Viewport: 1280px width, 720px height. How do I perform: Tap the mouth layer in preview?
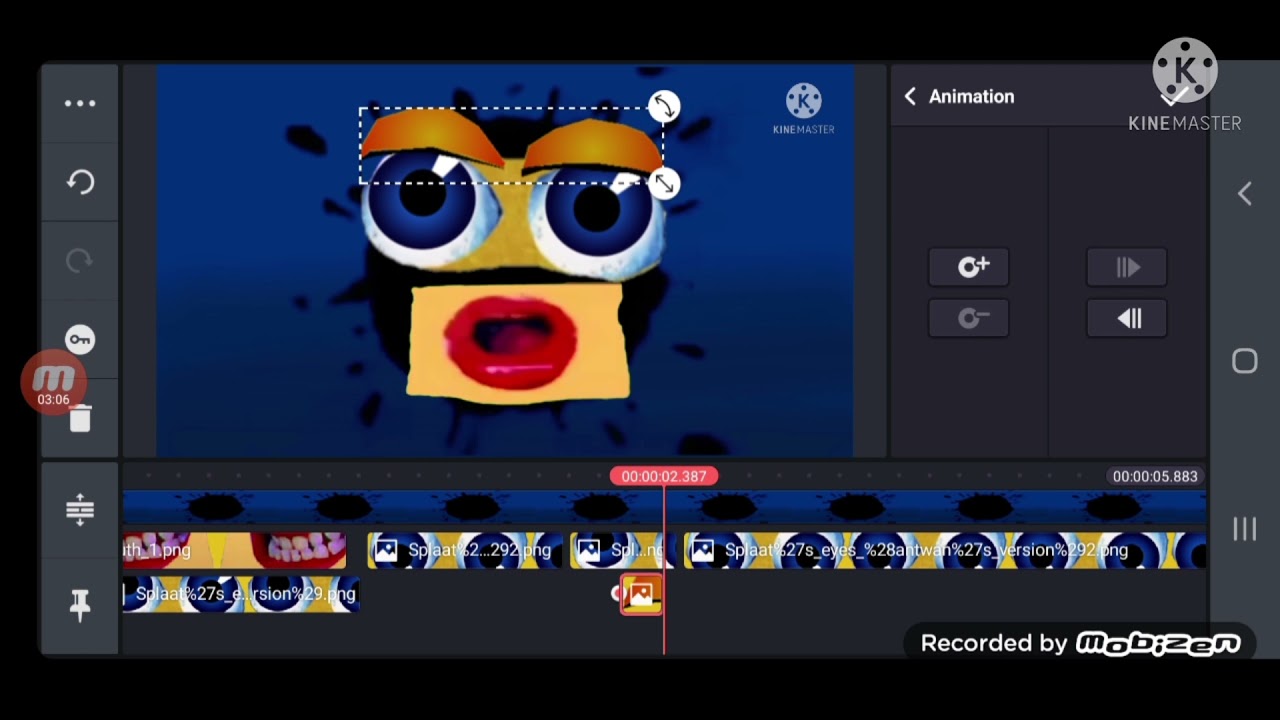coord(517,341)
